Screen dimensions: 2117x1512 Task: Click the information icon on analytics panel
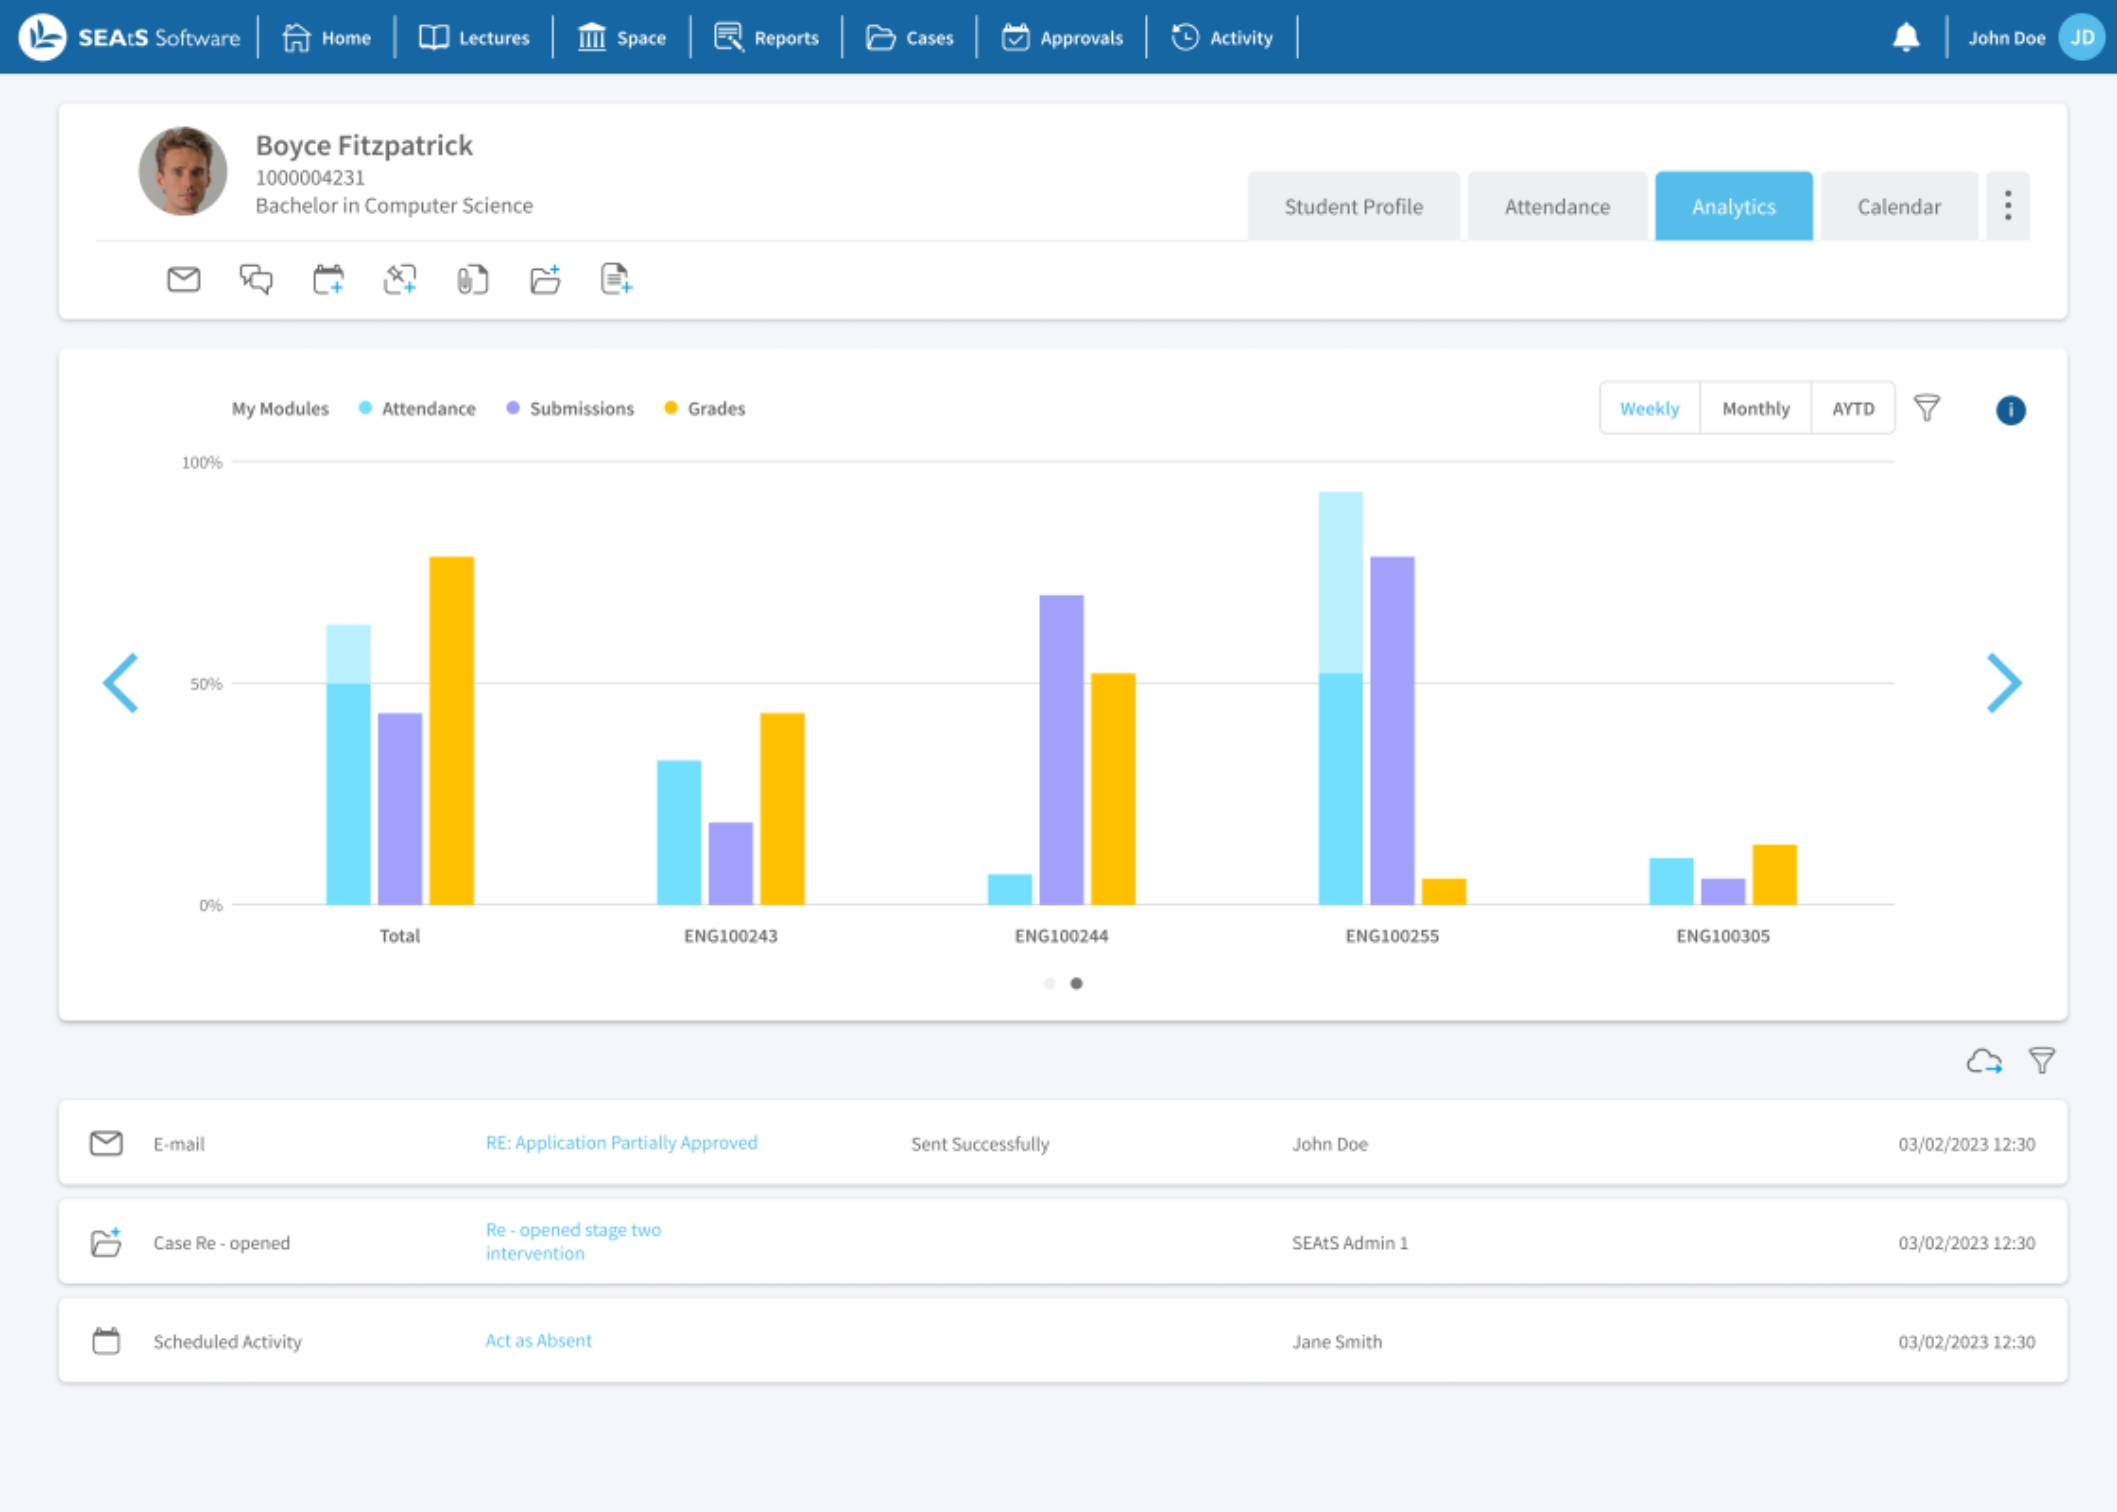click(x=2011, y=407)
